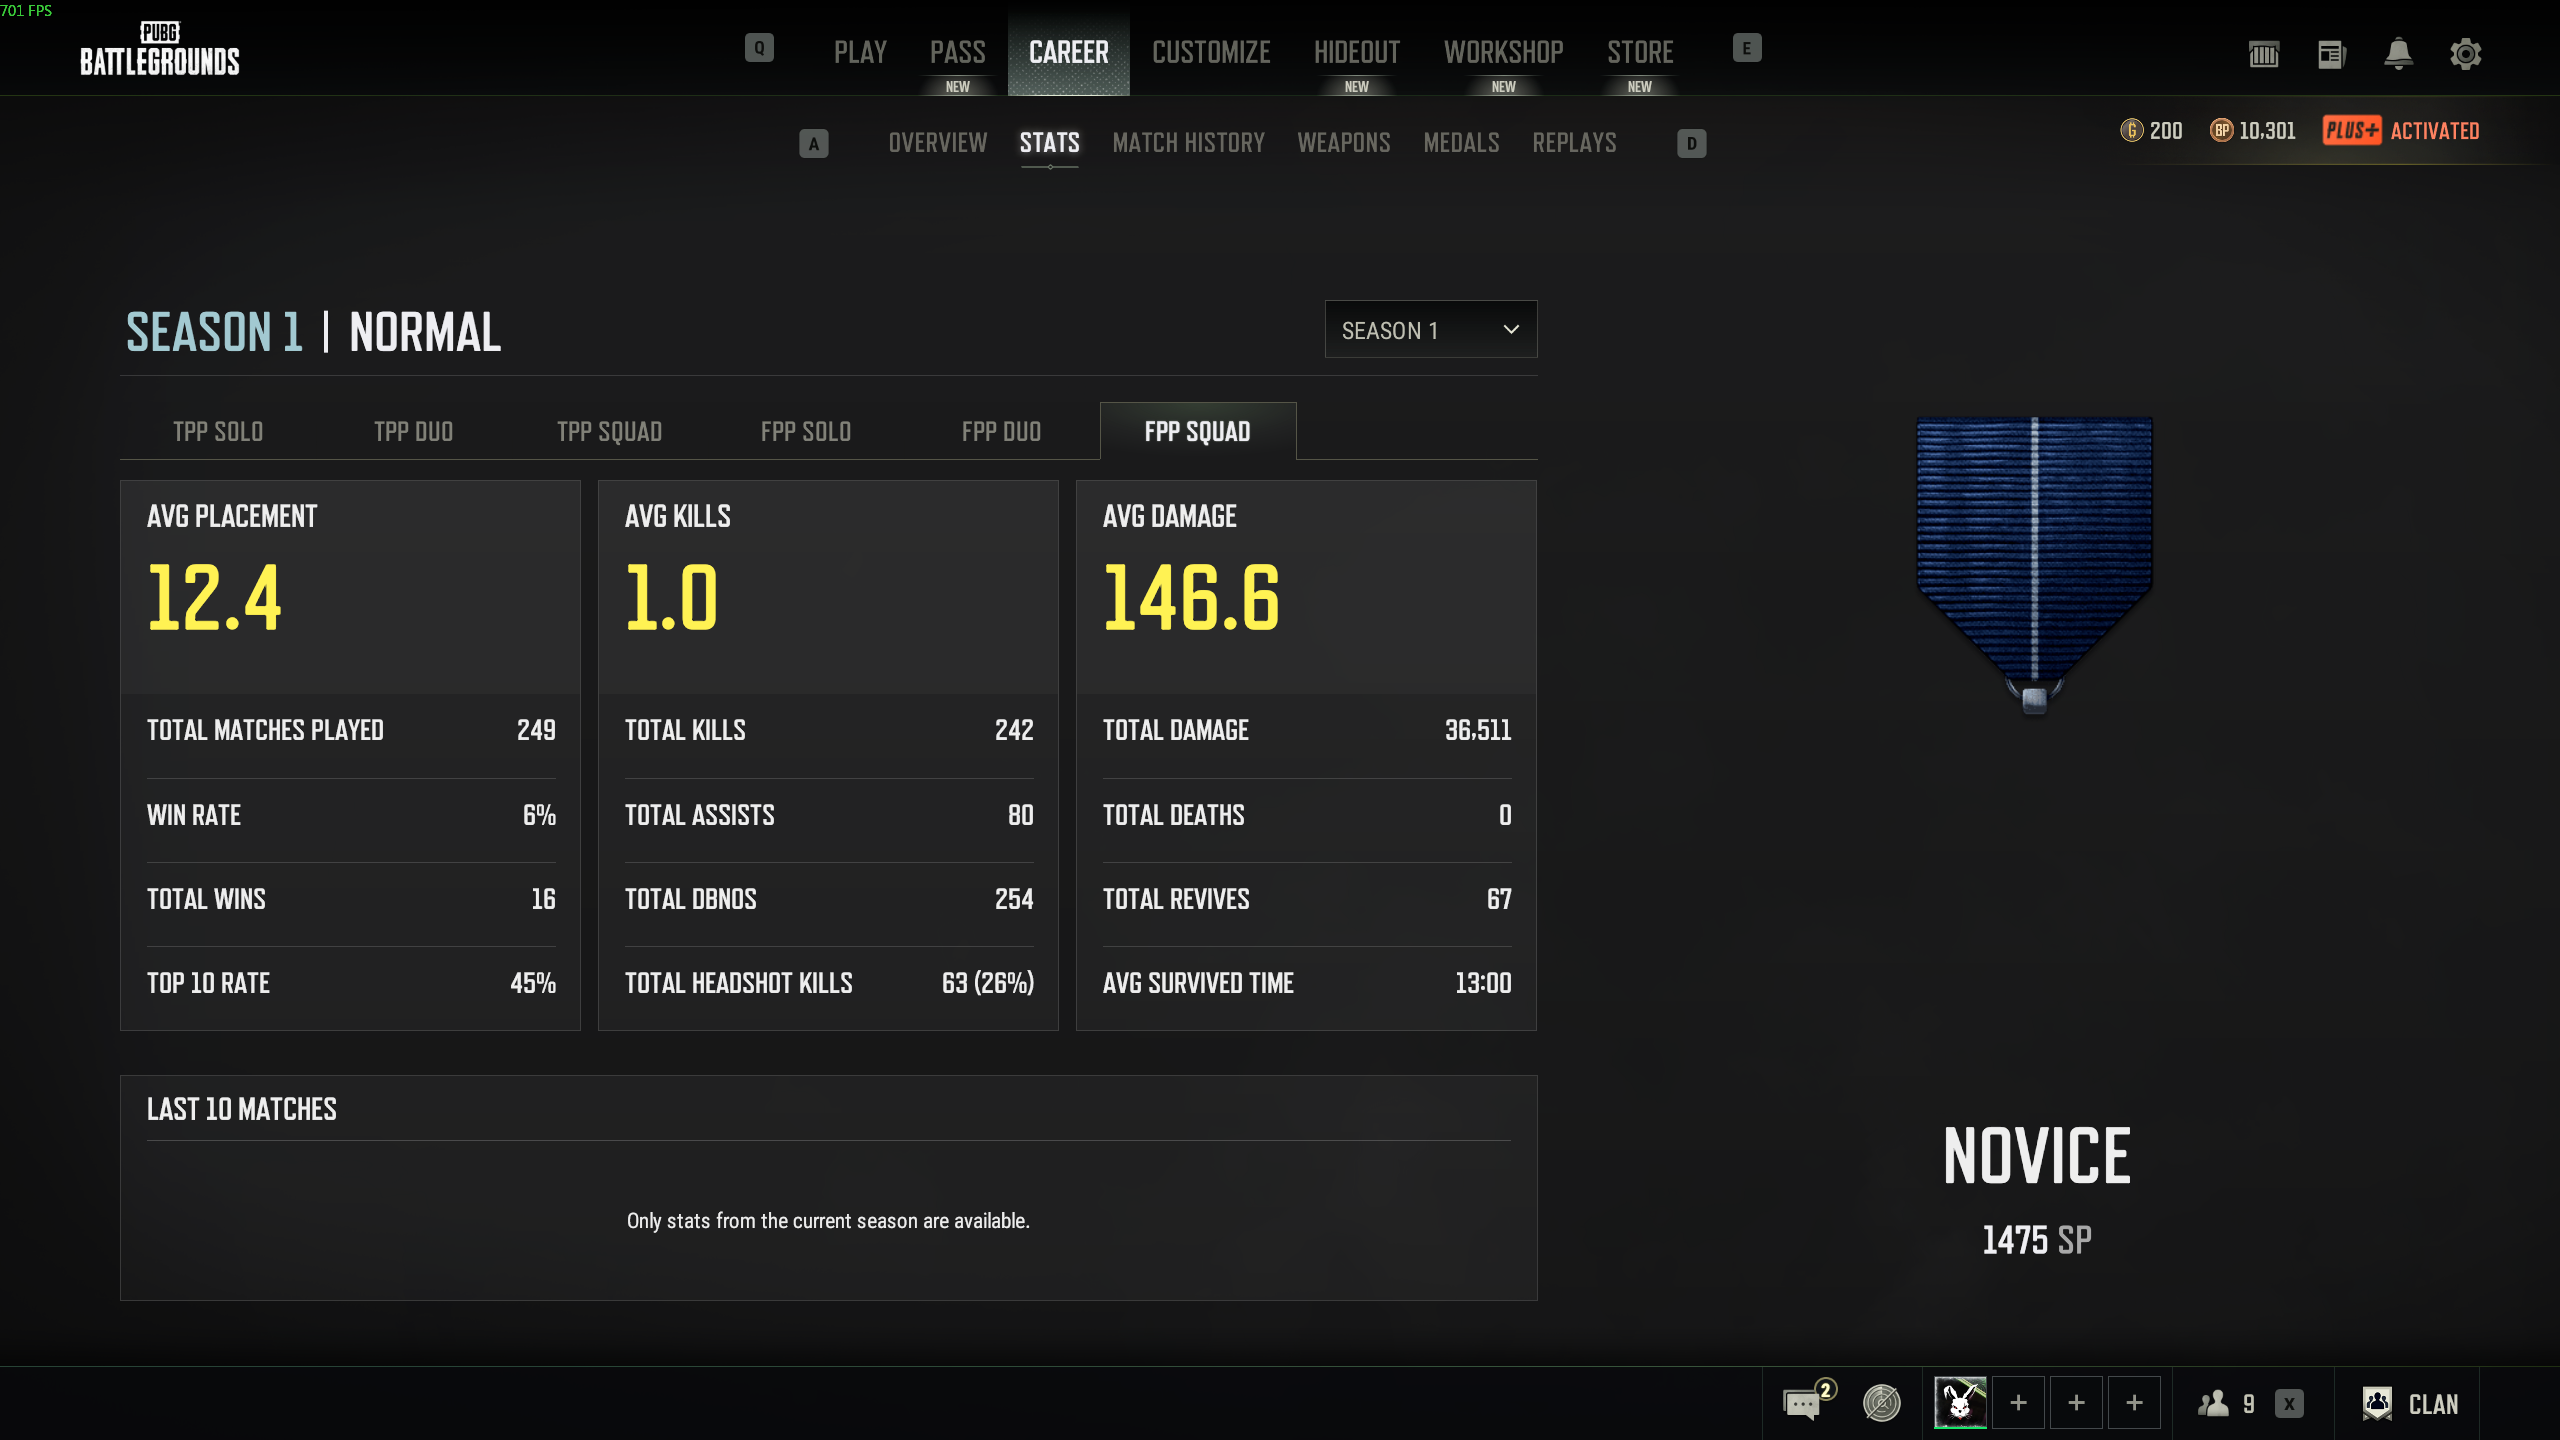Click the radar icon in bottom bar
The image size is (2560, 1440).
(1881, 1403)
